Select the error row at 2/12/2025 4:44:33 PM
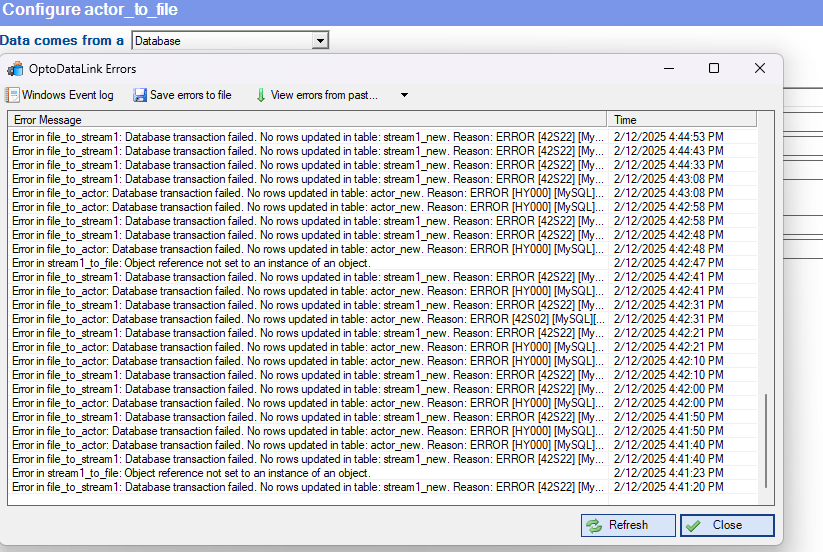The width and height of the screenshot is (823, 552). (383, 165)
